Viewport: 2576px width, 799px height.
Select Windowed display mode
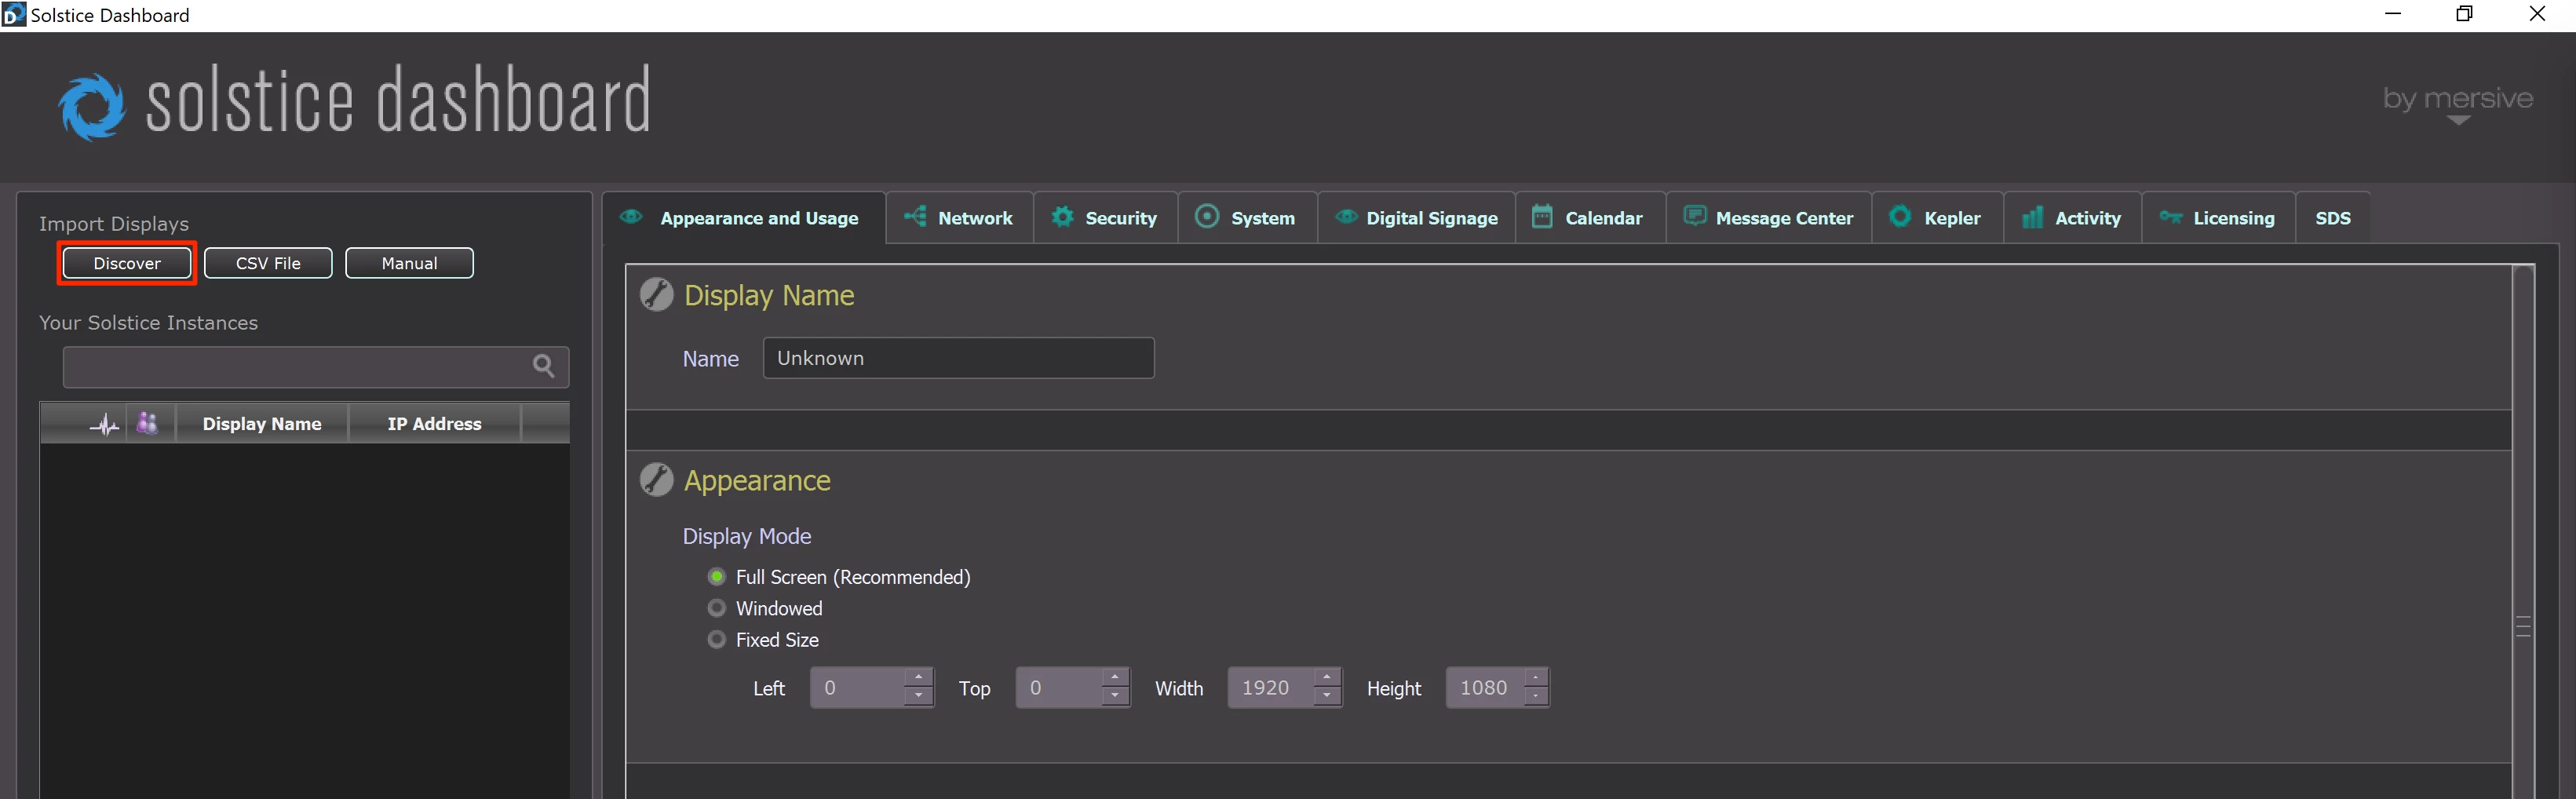click(x=716, y=608)
